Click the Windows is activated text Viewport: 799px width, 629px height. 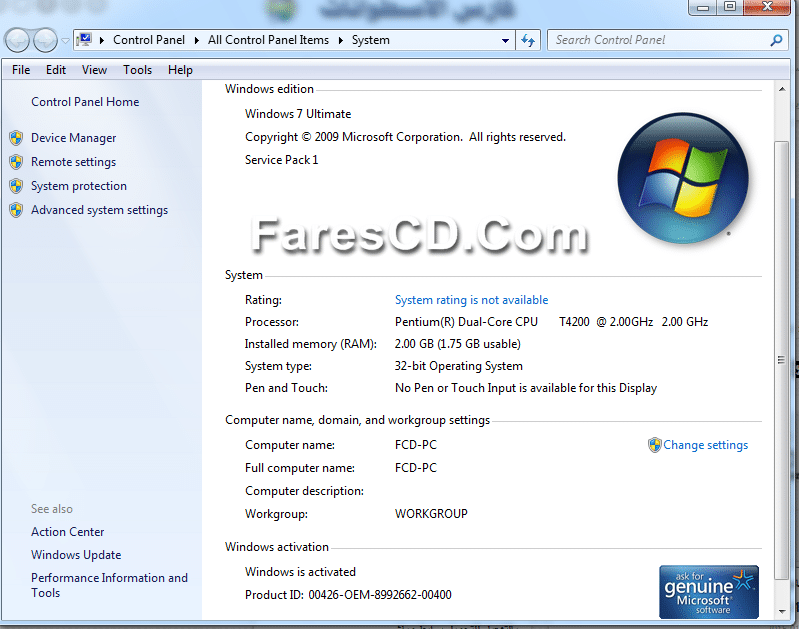300,572
